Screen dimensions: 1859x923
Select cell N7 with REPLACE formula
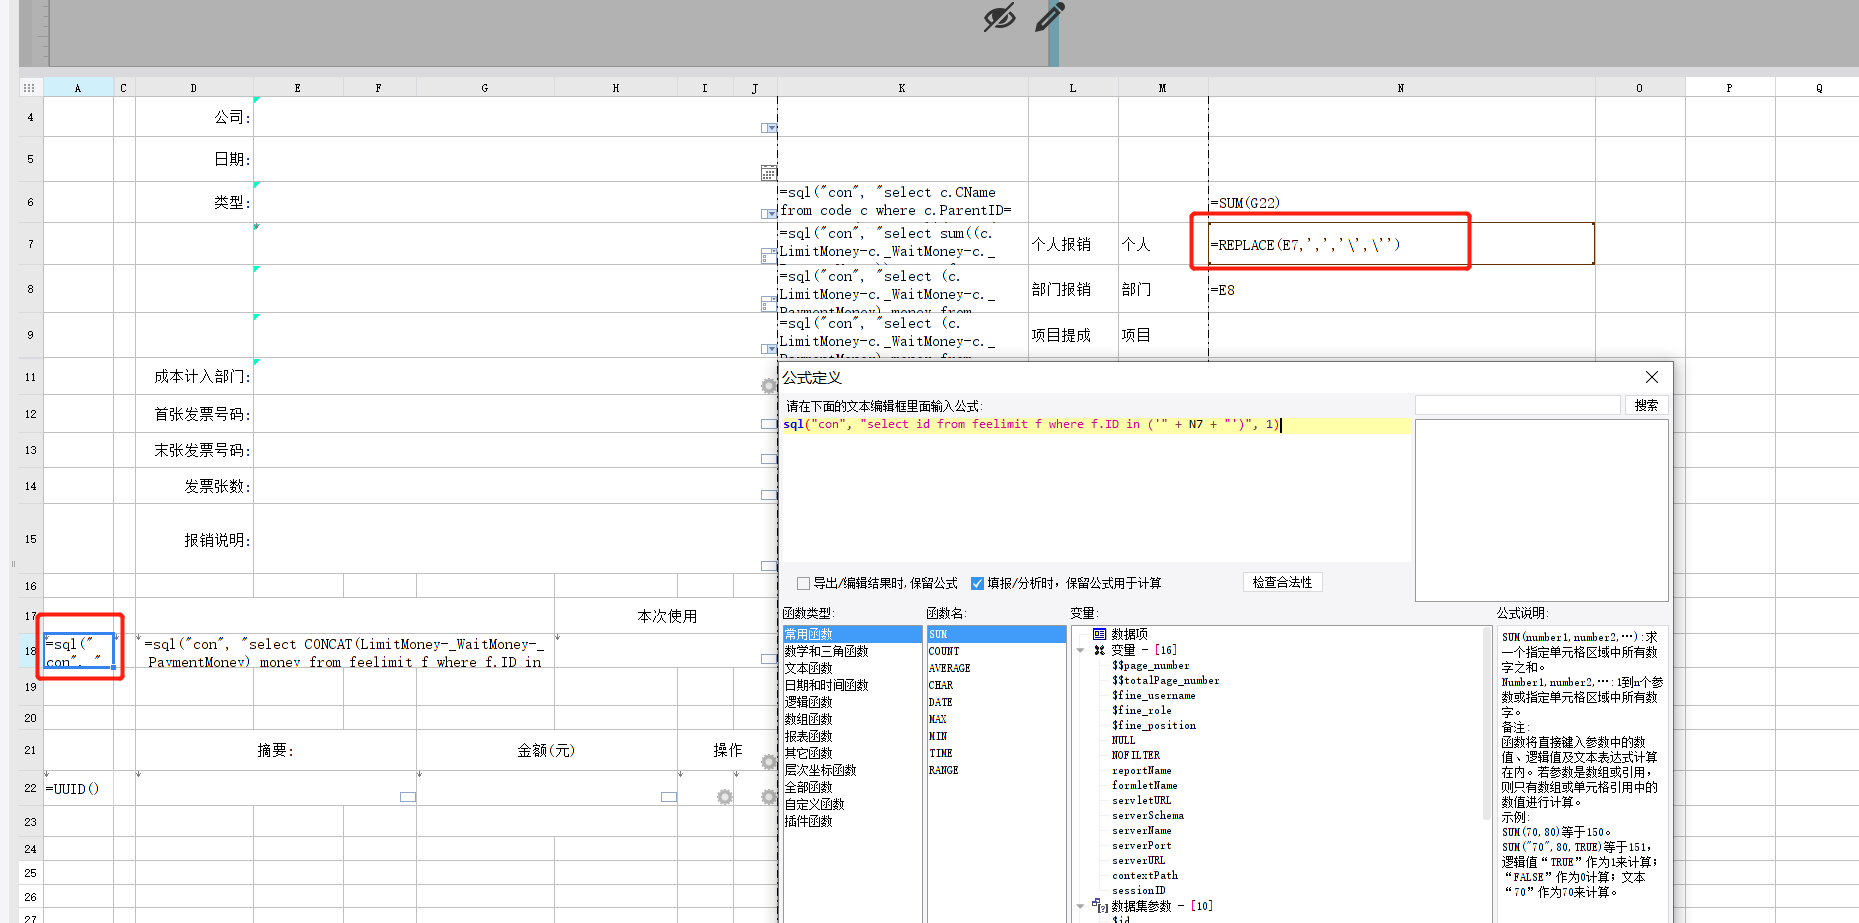coord(1401,244)
